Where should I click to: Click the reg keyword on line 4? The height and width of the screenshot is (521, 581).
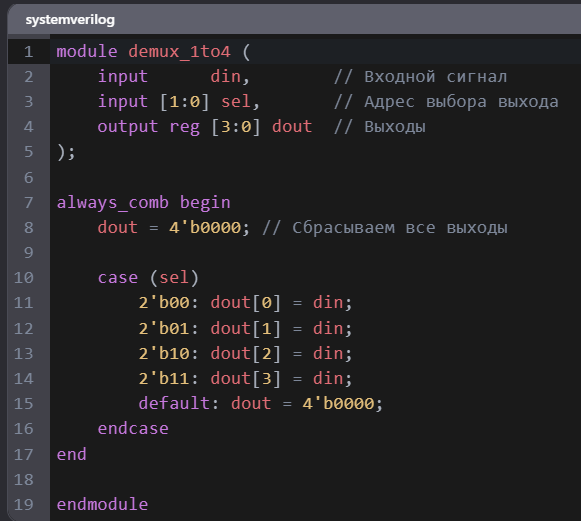coord(185,127)
